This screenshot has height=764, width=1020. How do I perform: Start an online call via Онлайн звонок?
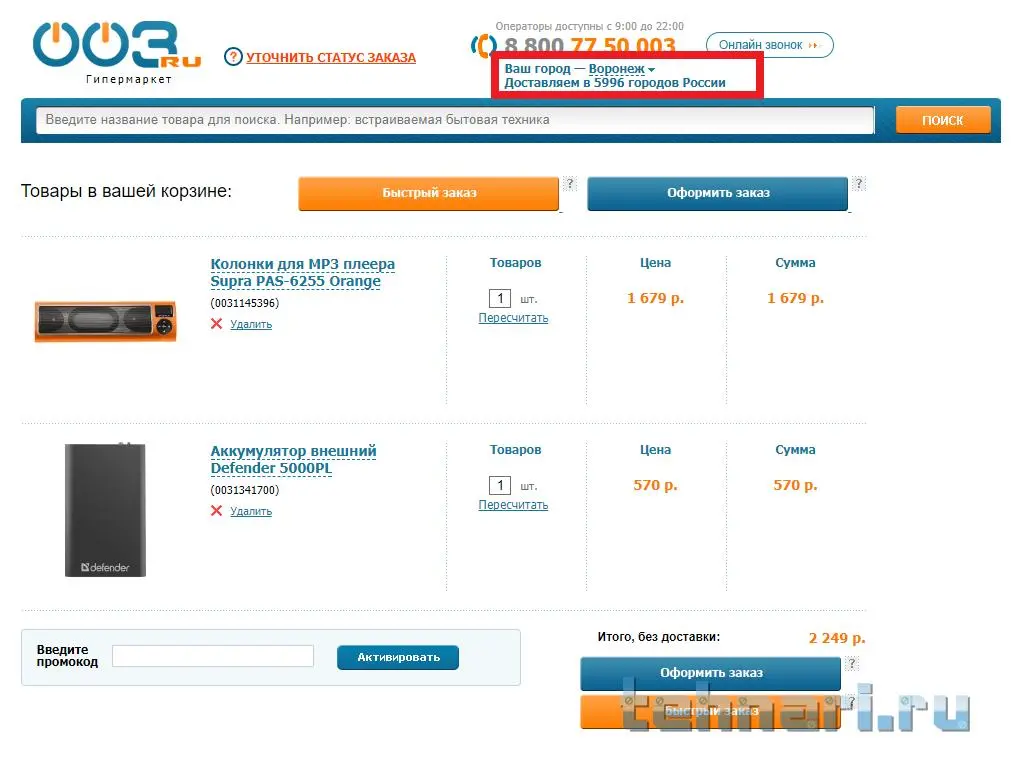pos(769,45)
